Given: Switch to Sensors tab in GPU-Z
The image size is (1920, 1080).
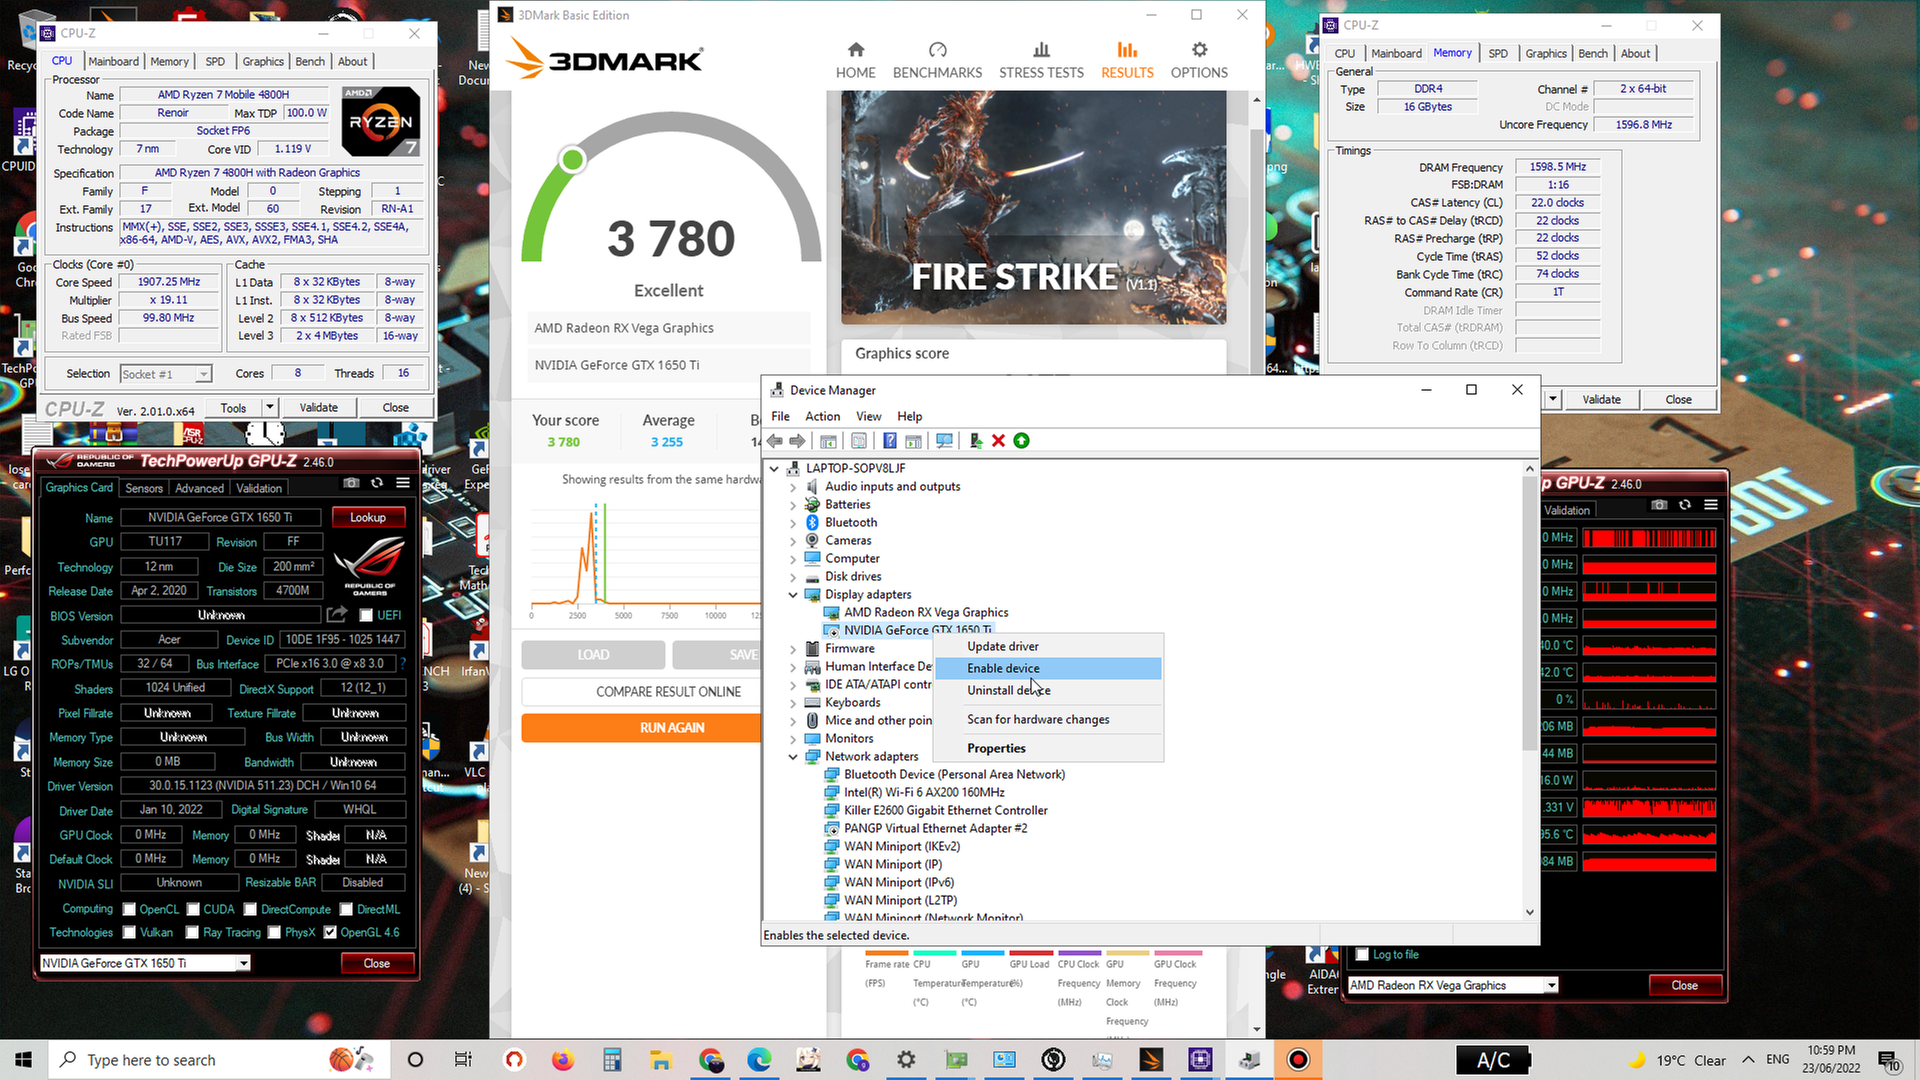Looking at the screenshot, I should pos(144,488).
